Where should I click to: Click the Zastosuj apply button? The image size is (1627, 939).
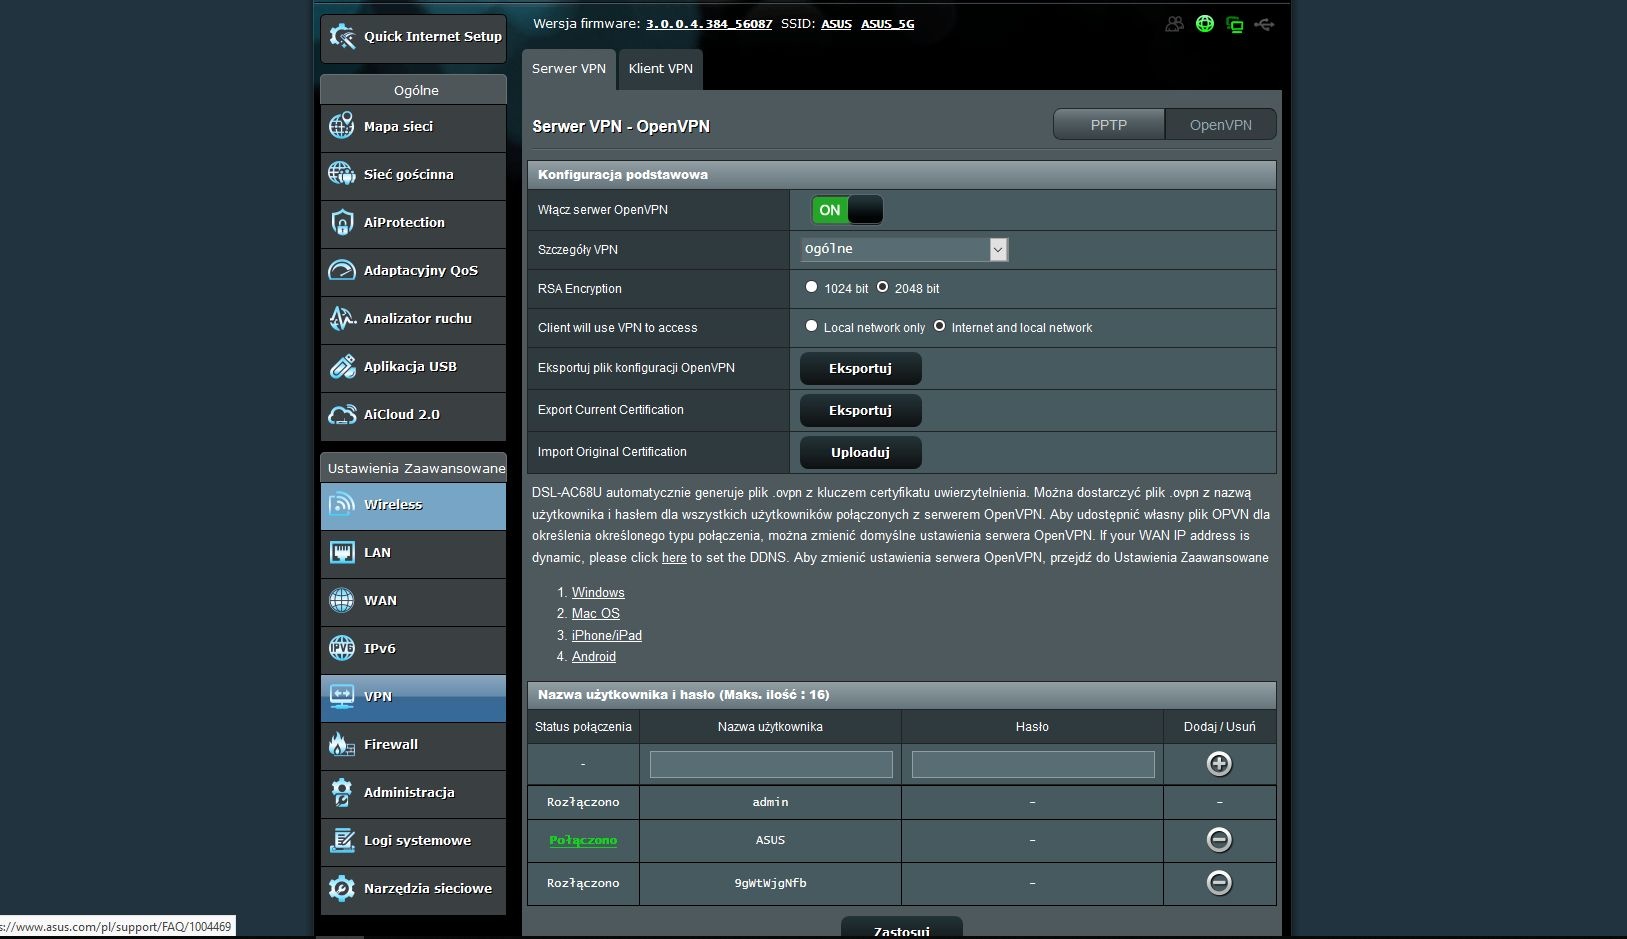[x=902, y=929]
